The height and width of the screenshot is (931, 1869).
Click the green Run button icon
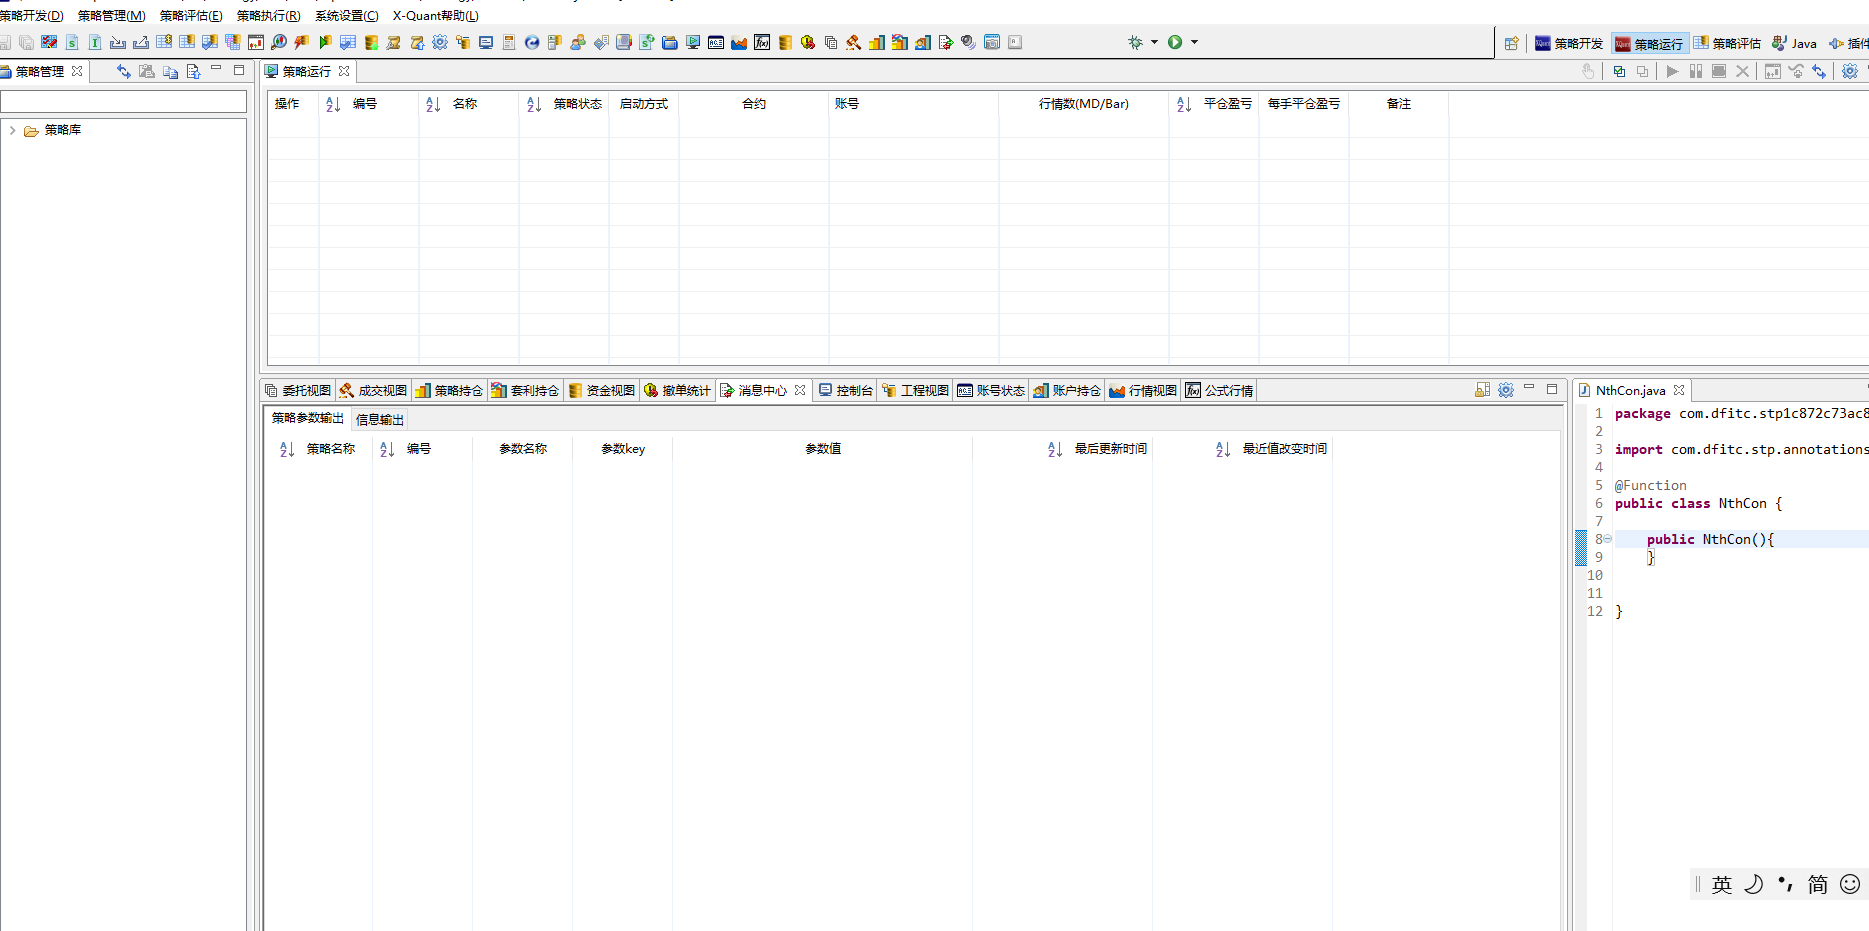pyautogui.click(x=1175, y=42)
